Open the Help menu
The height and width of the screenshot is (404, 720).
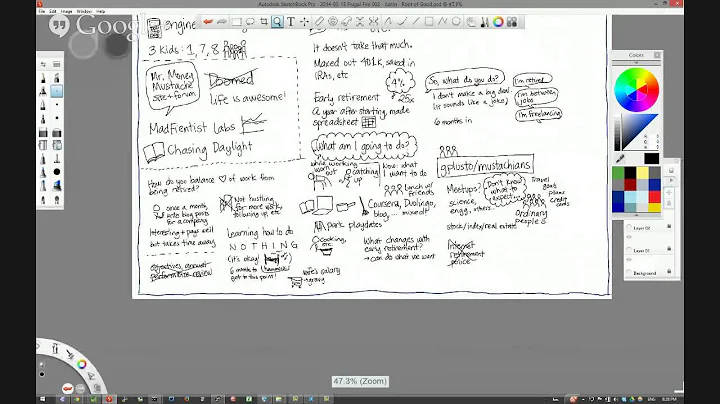[x=101, y=11]
